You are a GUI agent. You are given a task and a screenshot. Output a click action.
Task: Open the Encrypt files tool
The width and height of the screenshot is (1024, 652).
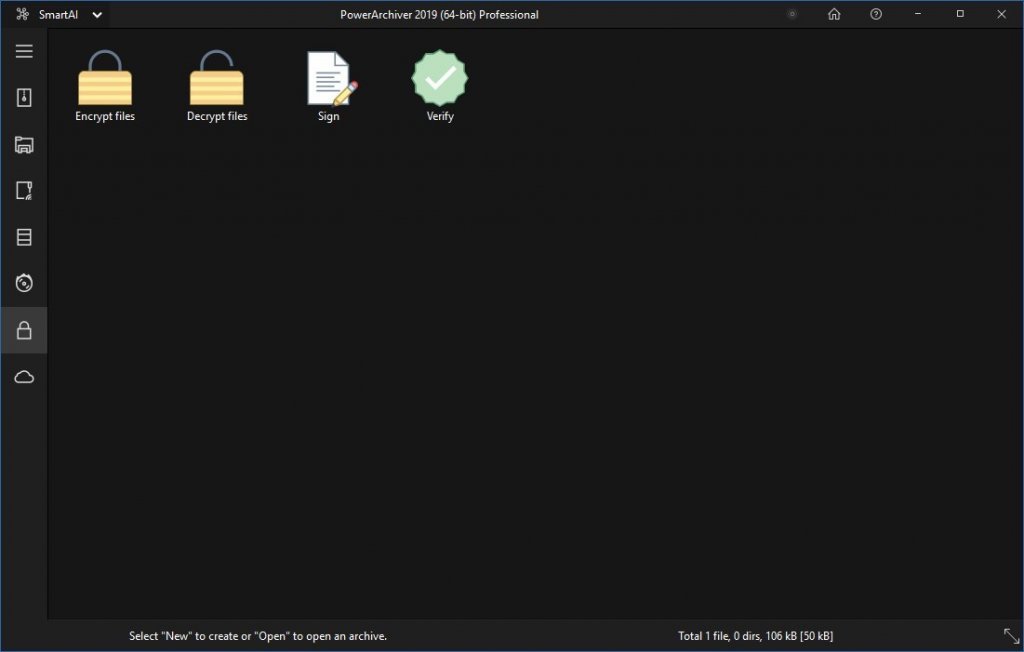104,86
